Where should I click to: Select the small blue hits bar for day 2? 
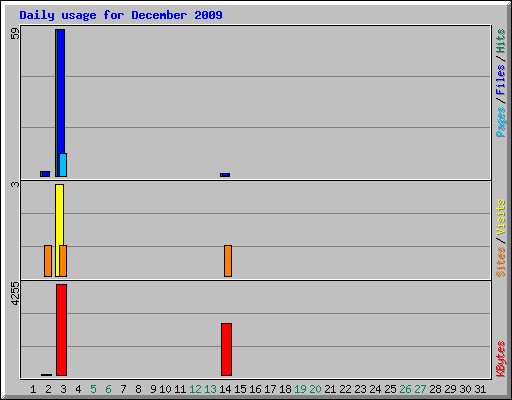pyautogui.click(x=46, y=174)
